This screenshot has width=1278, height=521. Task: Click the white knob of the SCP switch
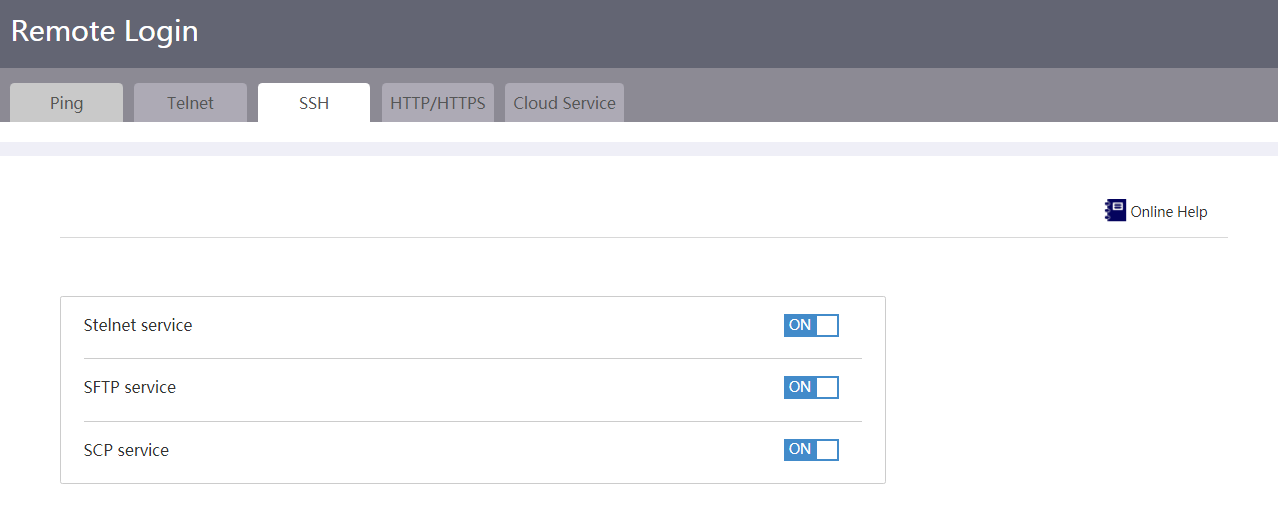coord(827,450)
